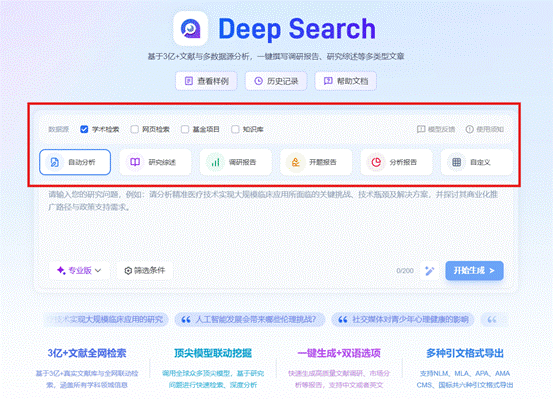Screen dimensions: 553x399
Task: Pick the 社交媒体对青少年心理健康的影响 suggestion chip
Action: [403, 320]
